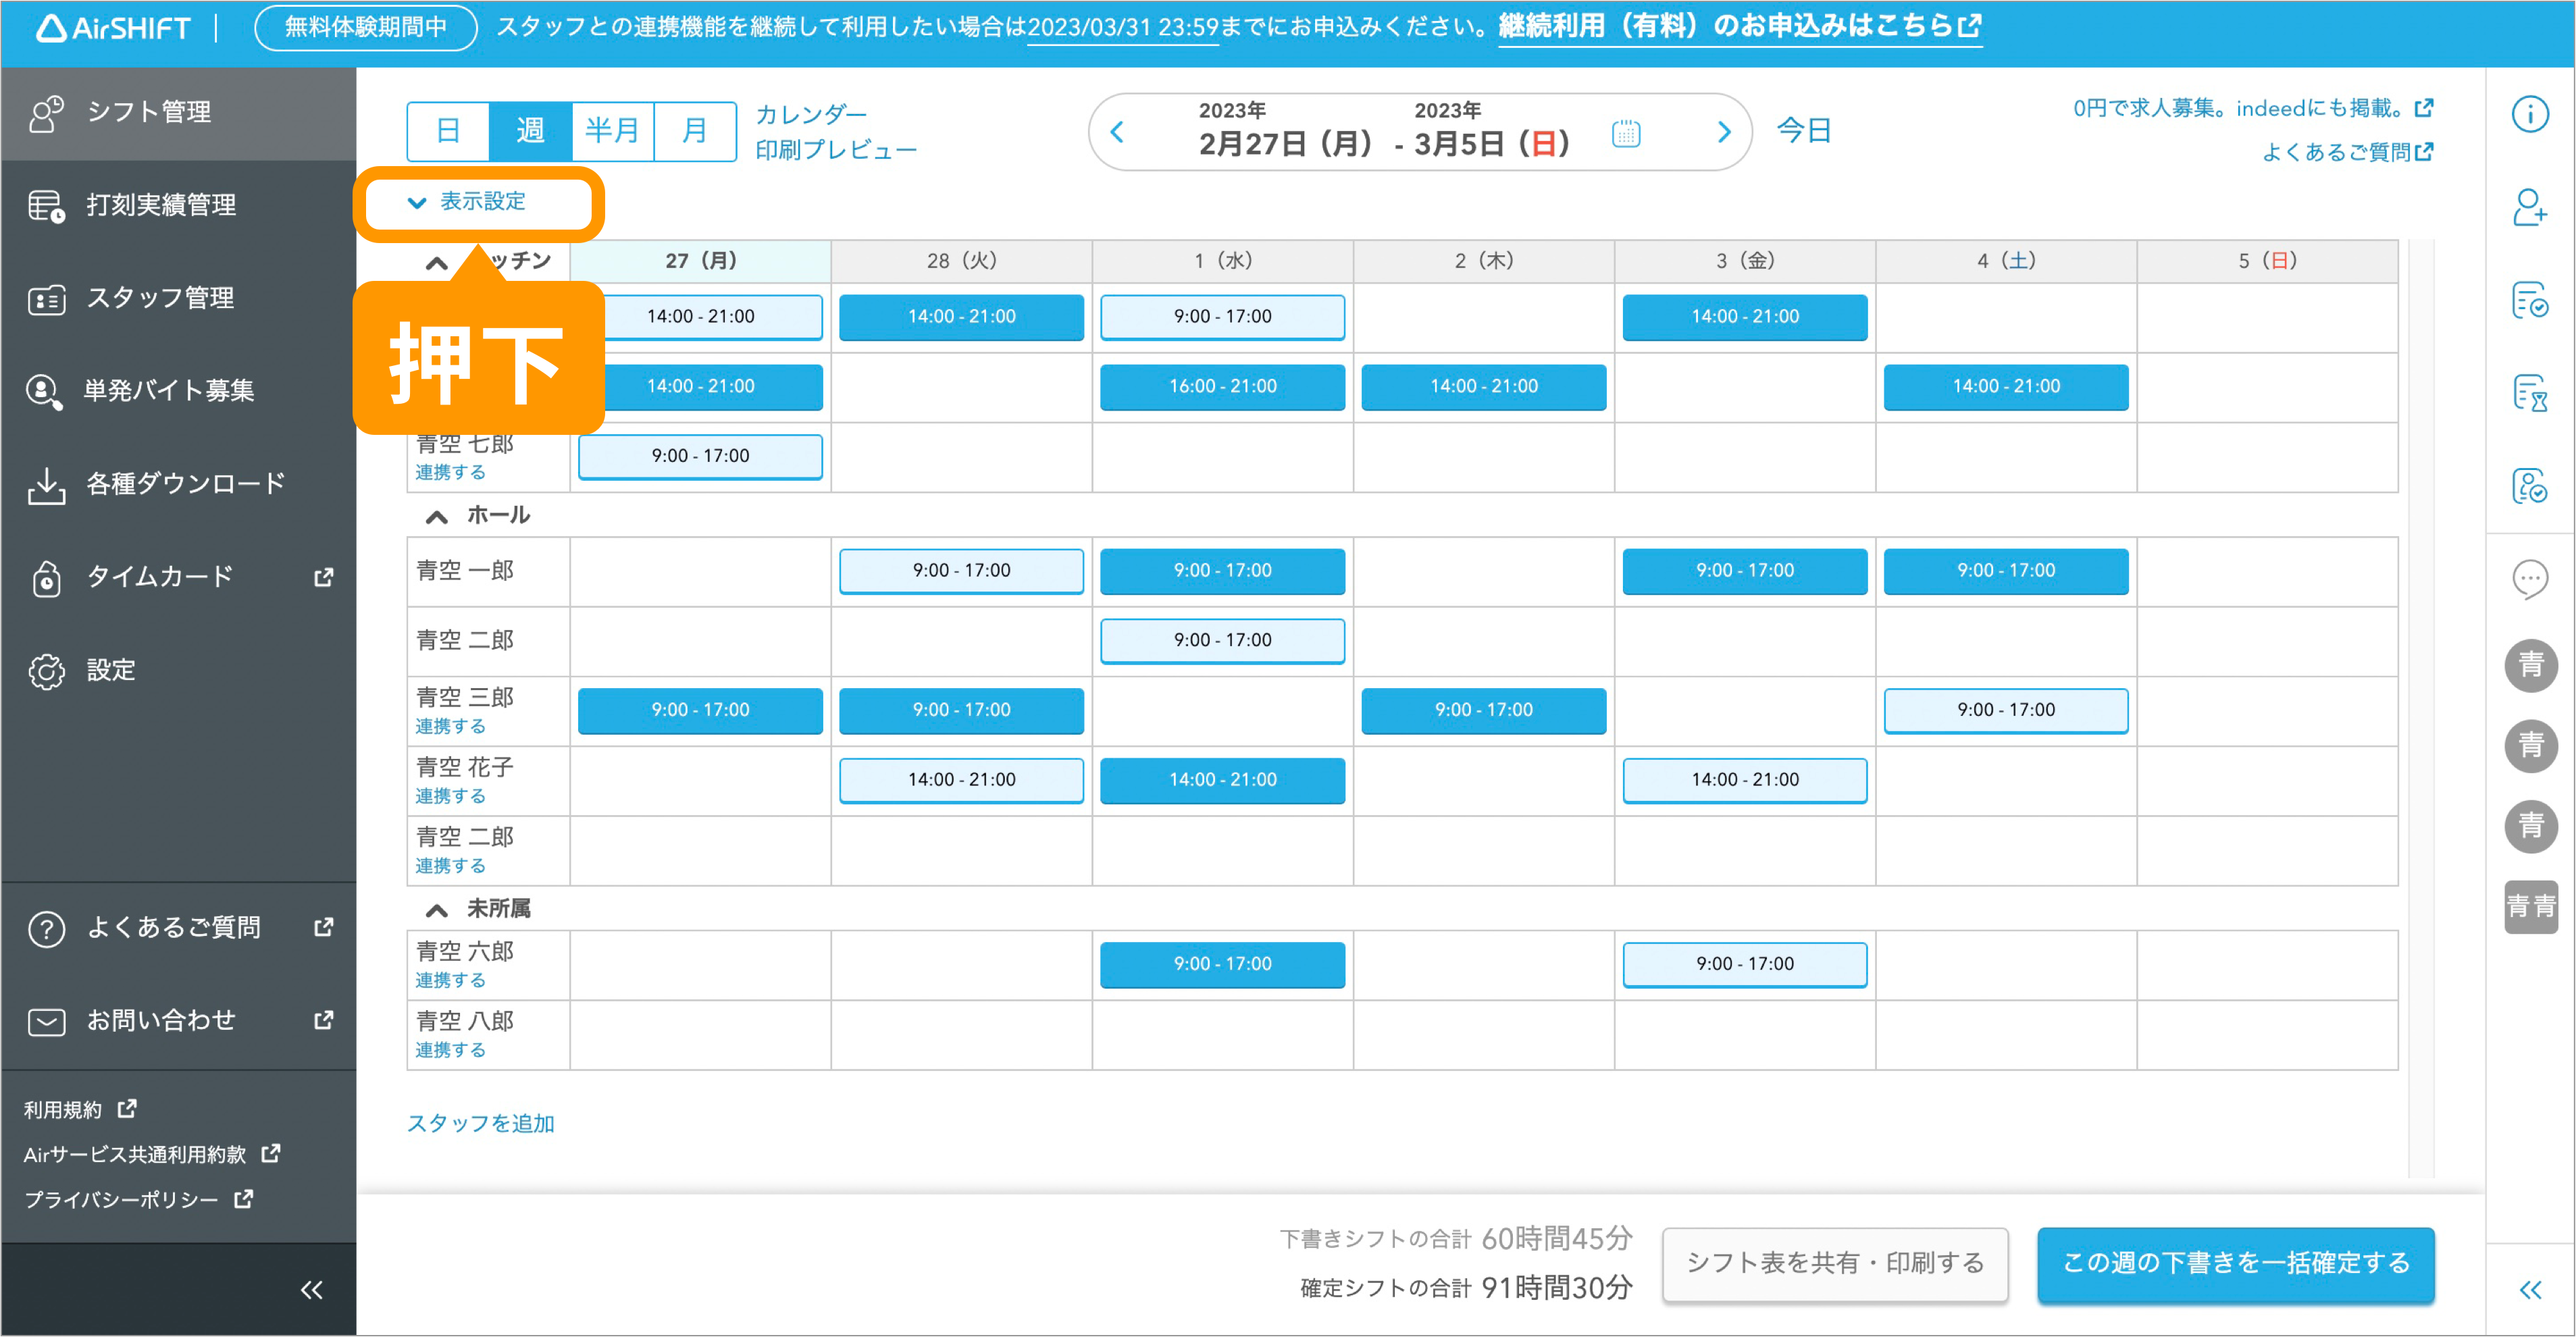This screenshot has height=1337, width=2576.
Task: Select 16:00 - 21:00 shift on Wednesday
Action: 1222,387
